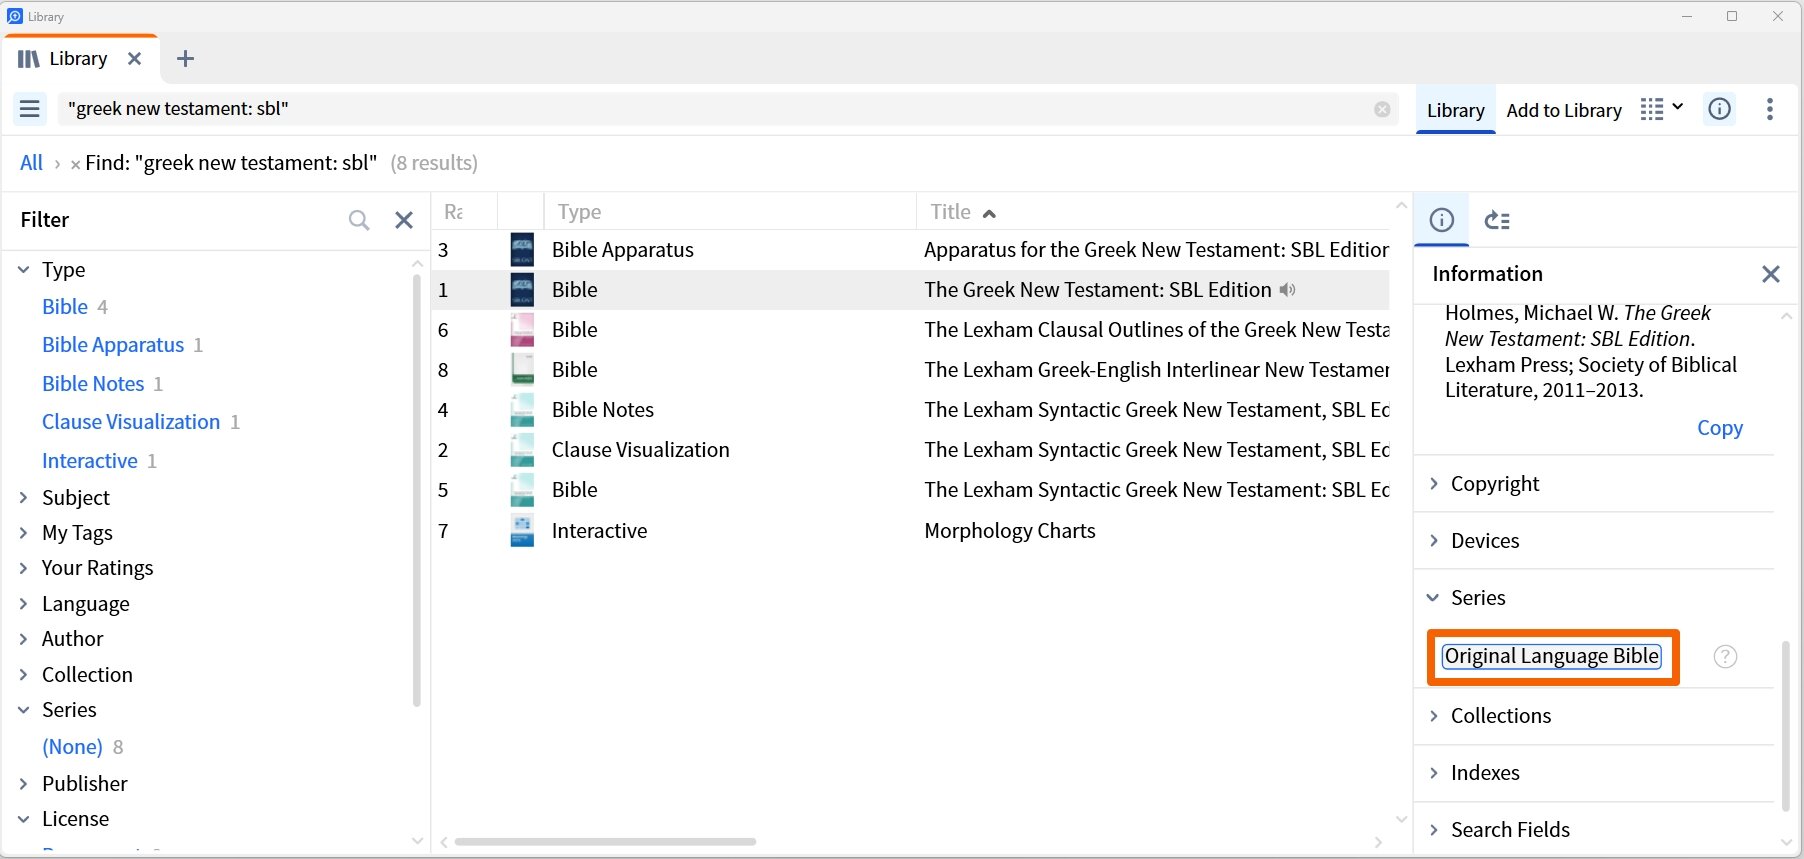The image size is (1804, 859).
Task: Search within the Filter sidebar
Action: click(x=359, y=220)
